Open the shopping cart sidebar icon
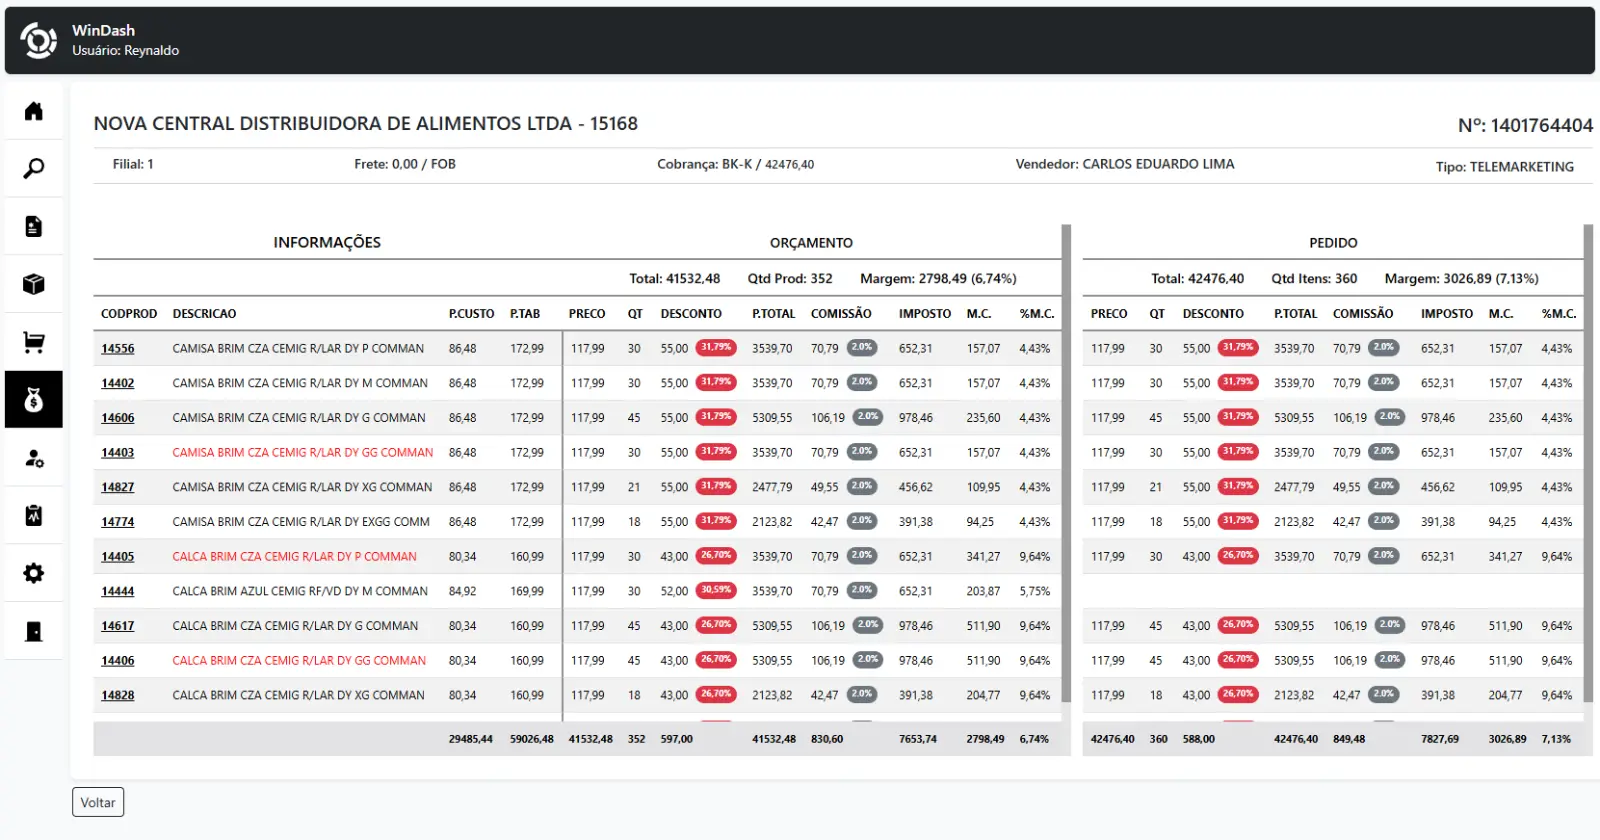This screenshot has width=1600, height=840. [x=34, y=342]
